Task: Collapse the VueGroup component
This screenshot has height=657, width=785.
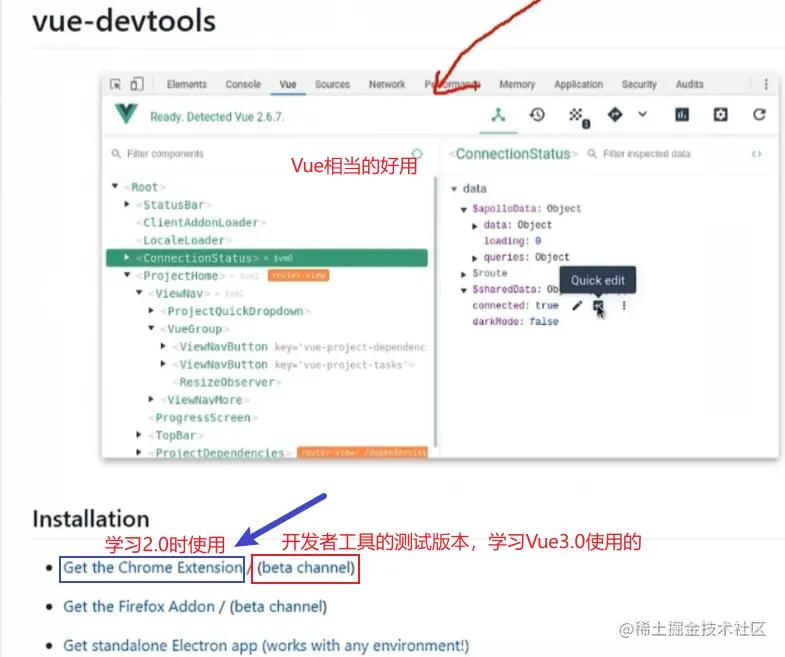Action: pos(151,328)
